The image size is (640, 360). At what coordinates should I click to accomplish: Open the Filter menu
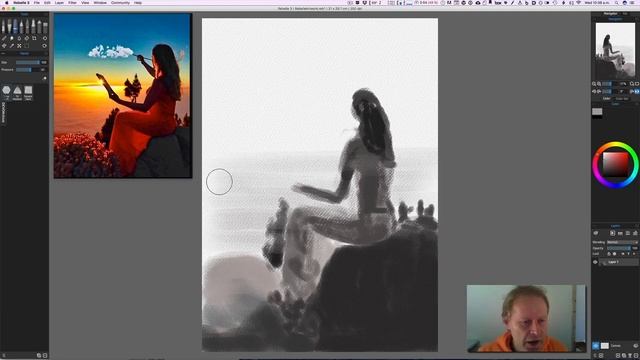coord(72,2)
